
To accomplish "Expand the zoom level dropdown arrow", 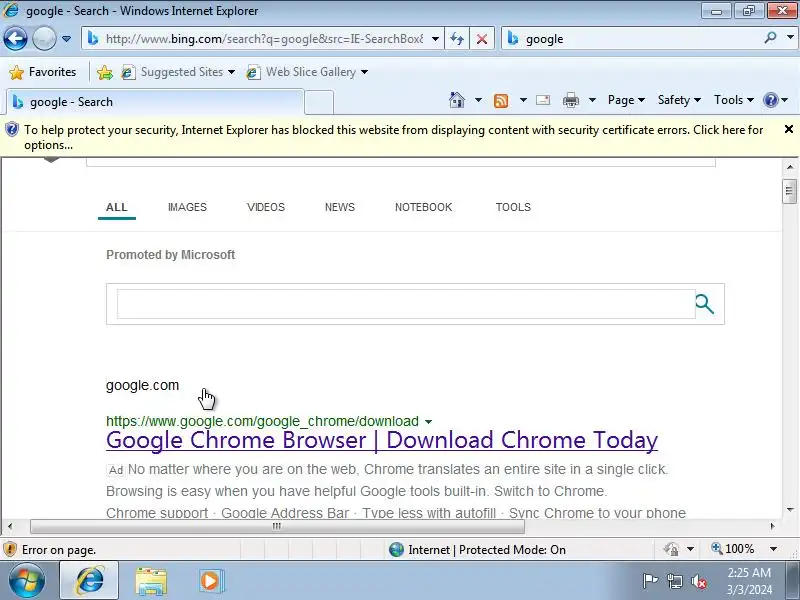I will (773, 549).
